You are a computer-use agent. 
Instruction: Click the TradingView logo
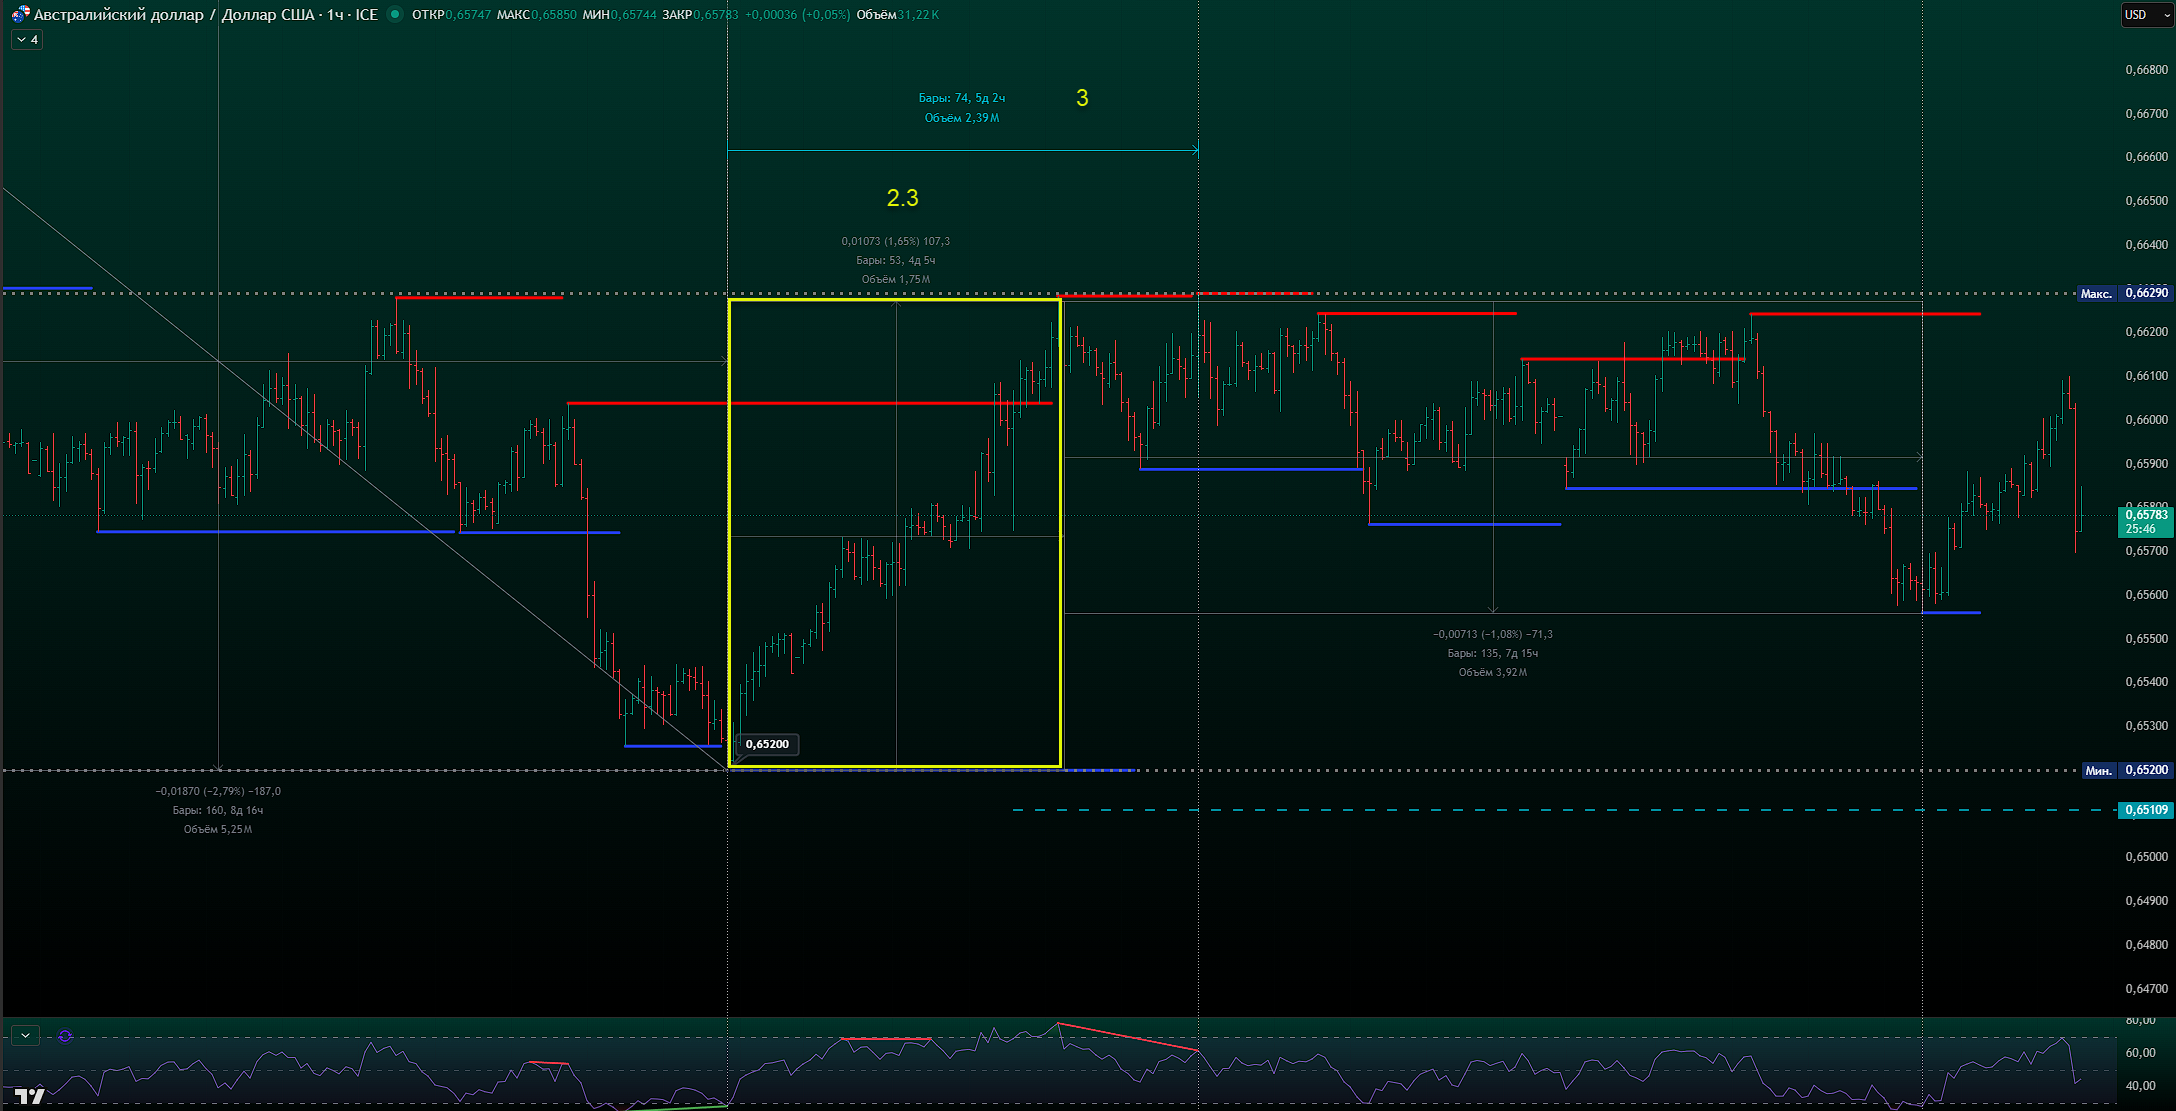[x=30, y=1097]
